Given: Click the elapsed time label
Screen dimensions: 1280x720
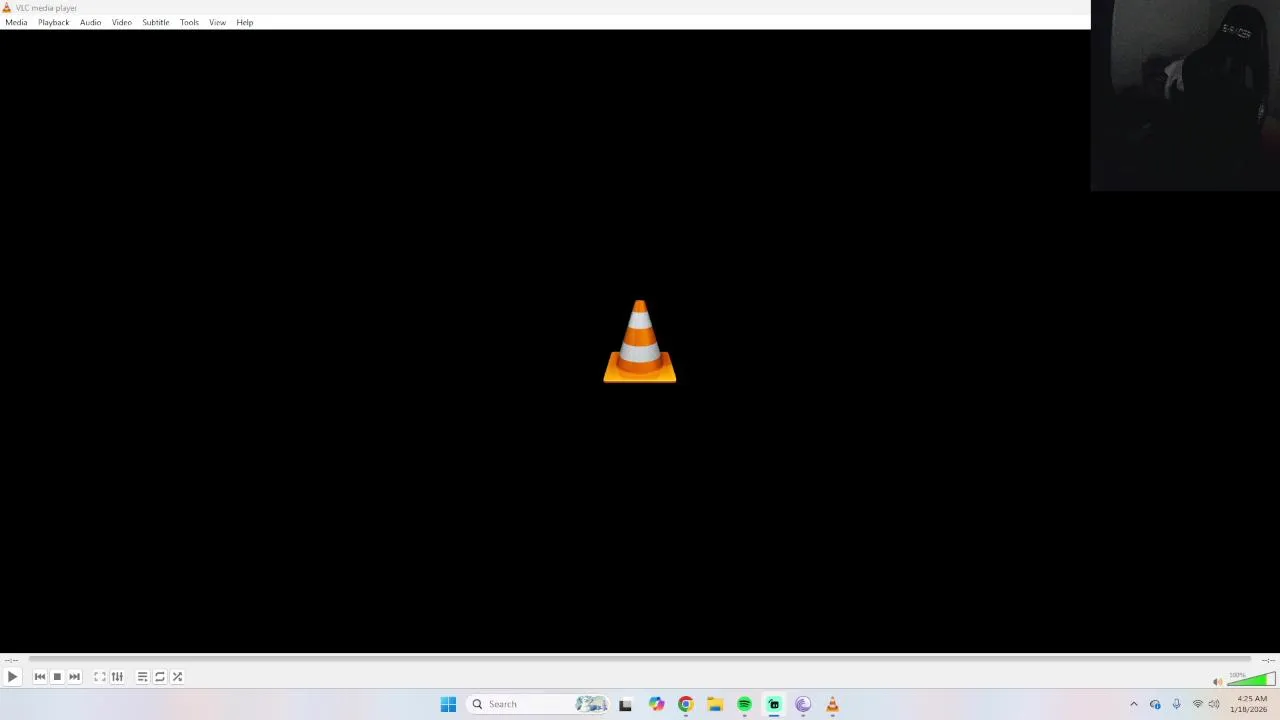Looking at the screenshot, I should point(11,660).
